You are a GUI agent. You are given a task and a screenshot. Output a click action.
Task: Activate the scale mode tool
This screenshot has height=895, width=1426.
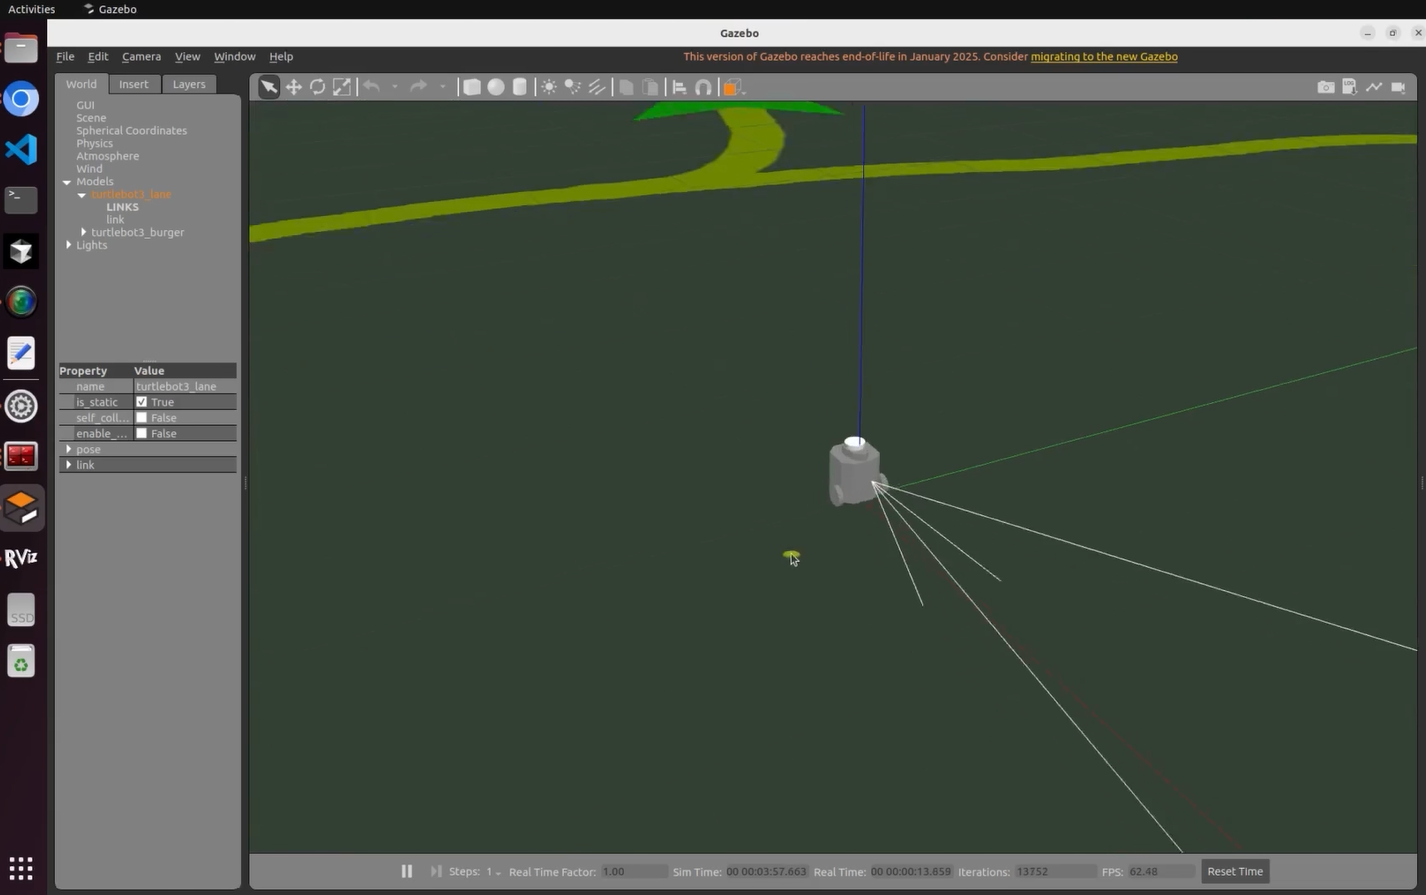click(x=342, y=87)
